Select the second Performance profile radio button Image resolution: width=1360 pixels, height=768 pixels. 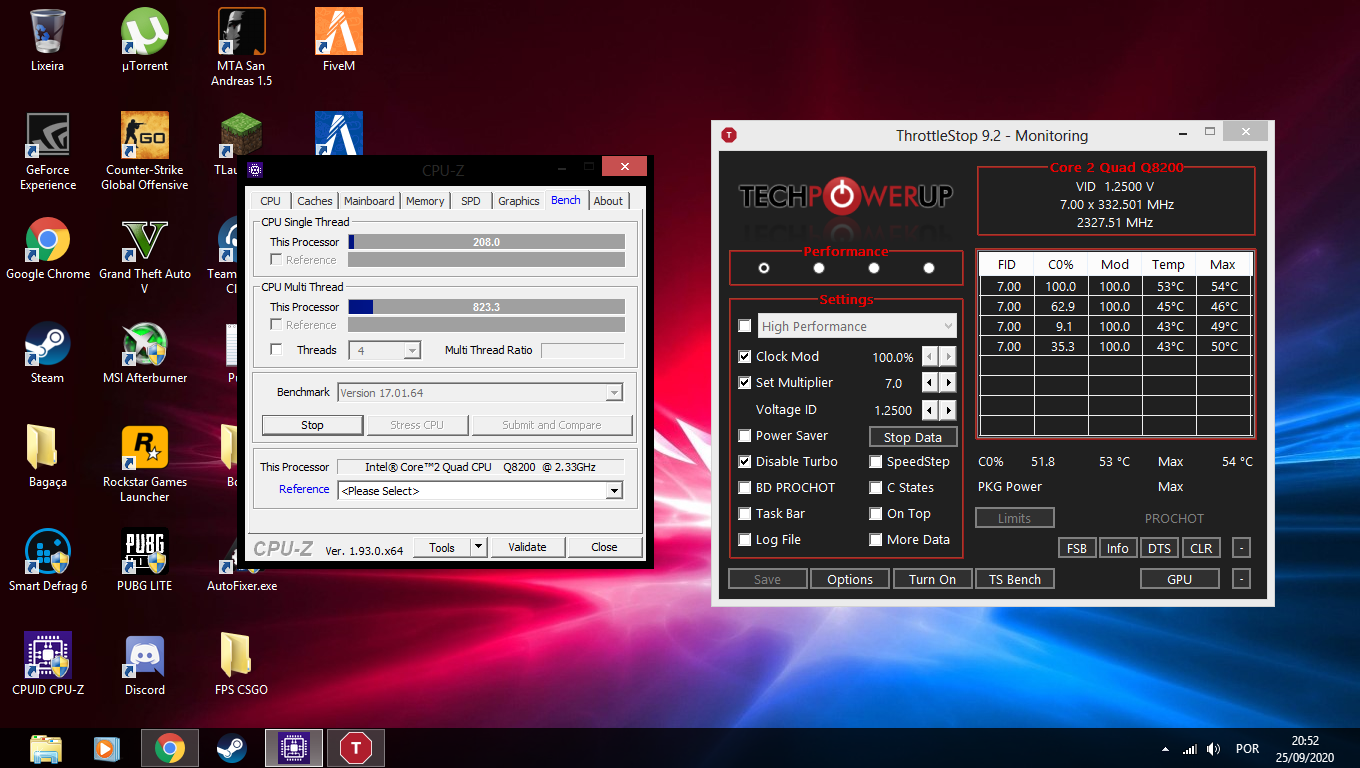click(x=819, y=268)
